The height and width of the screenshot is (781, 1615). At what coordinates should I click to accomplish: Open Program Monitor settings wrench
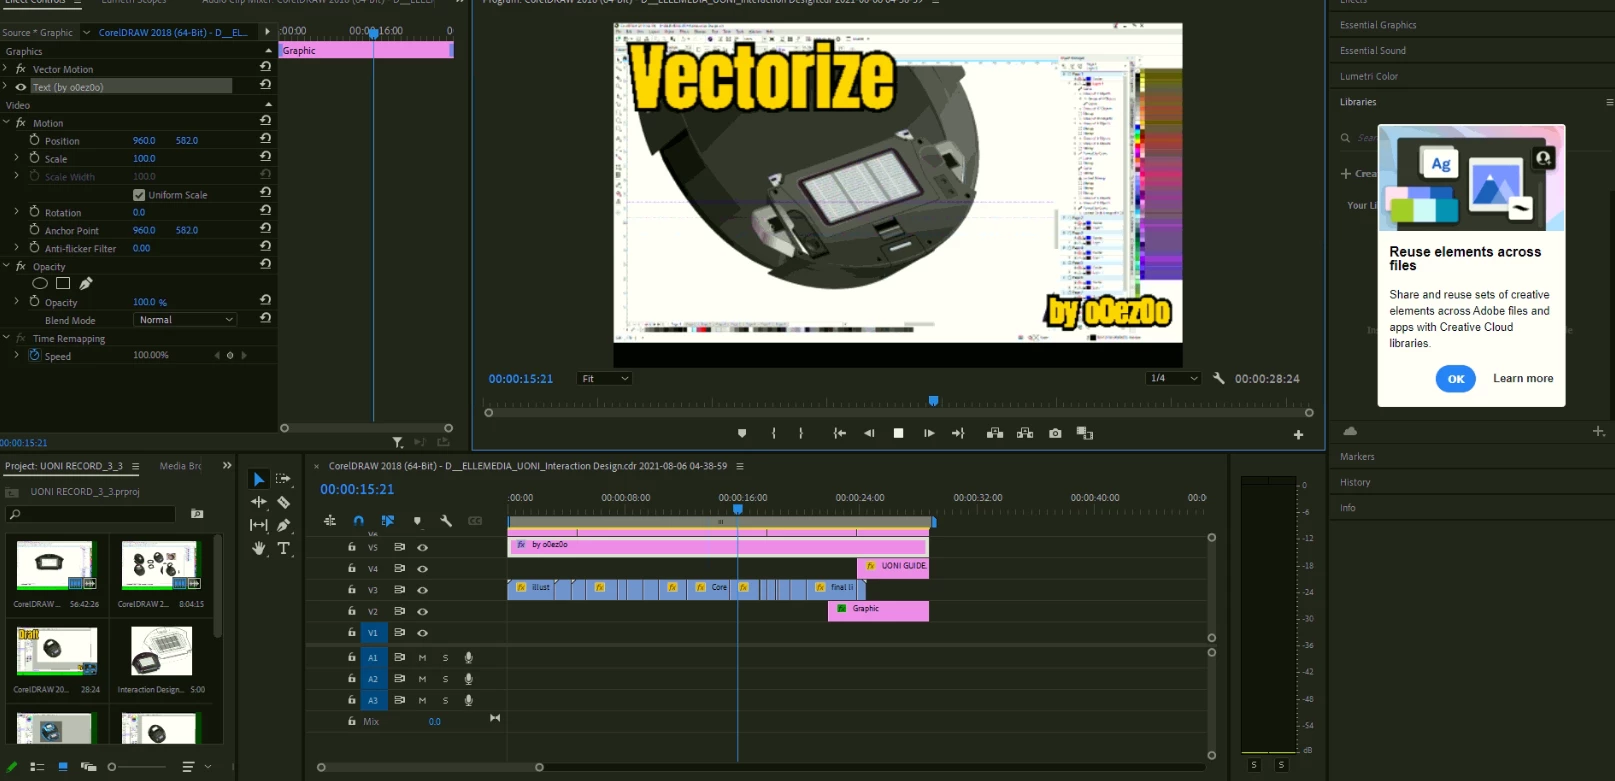(1218, 378)
